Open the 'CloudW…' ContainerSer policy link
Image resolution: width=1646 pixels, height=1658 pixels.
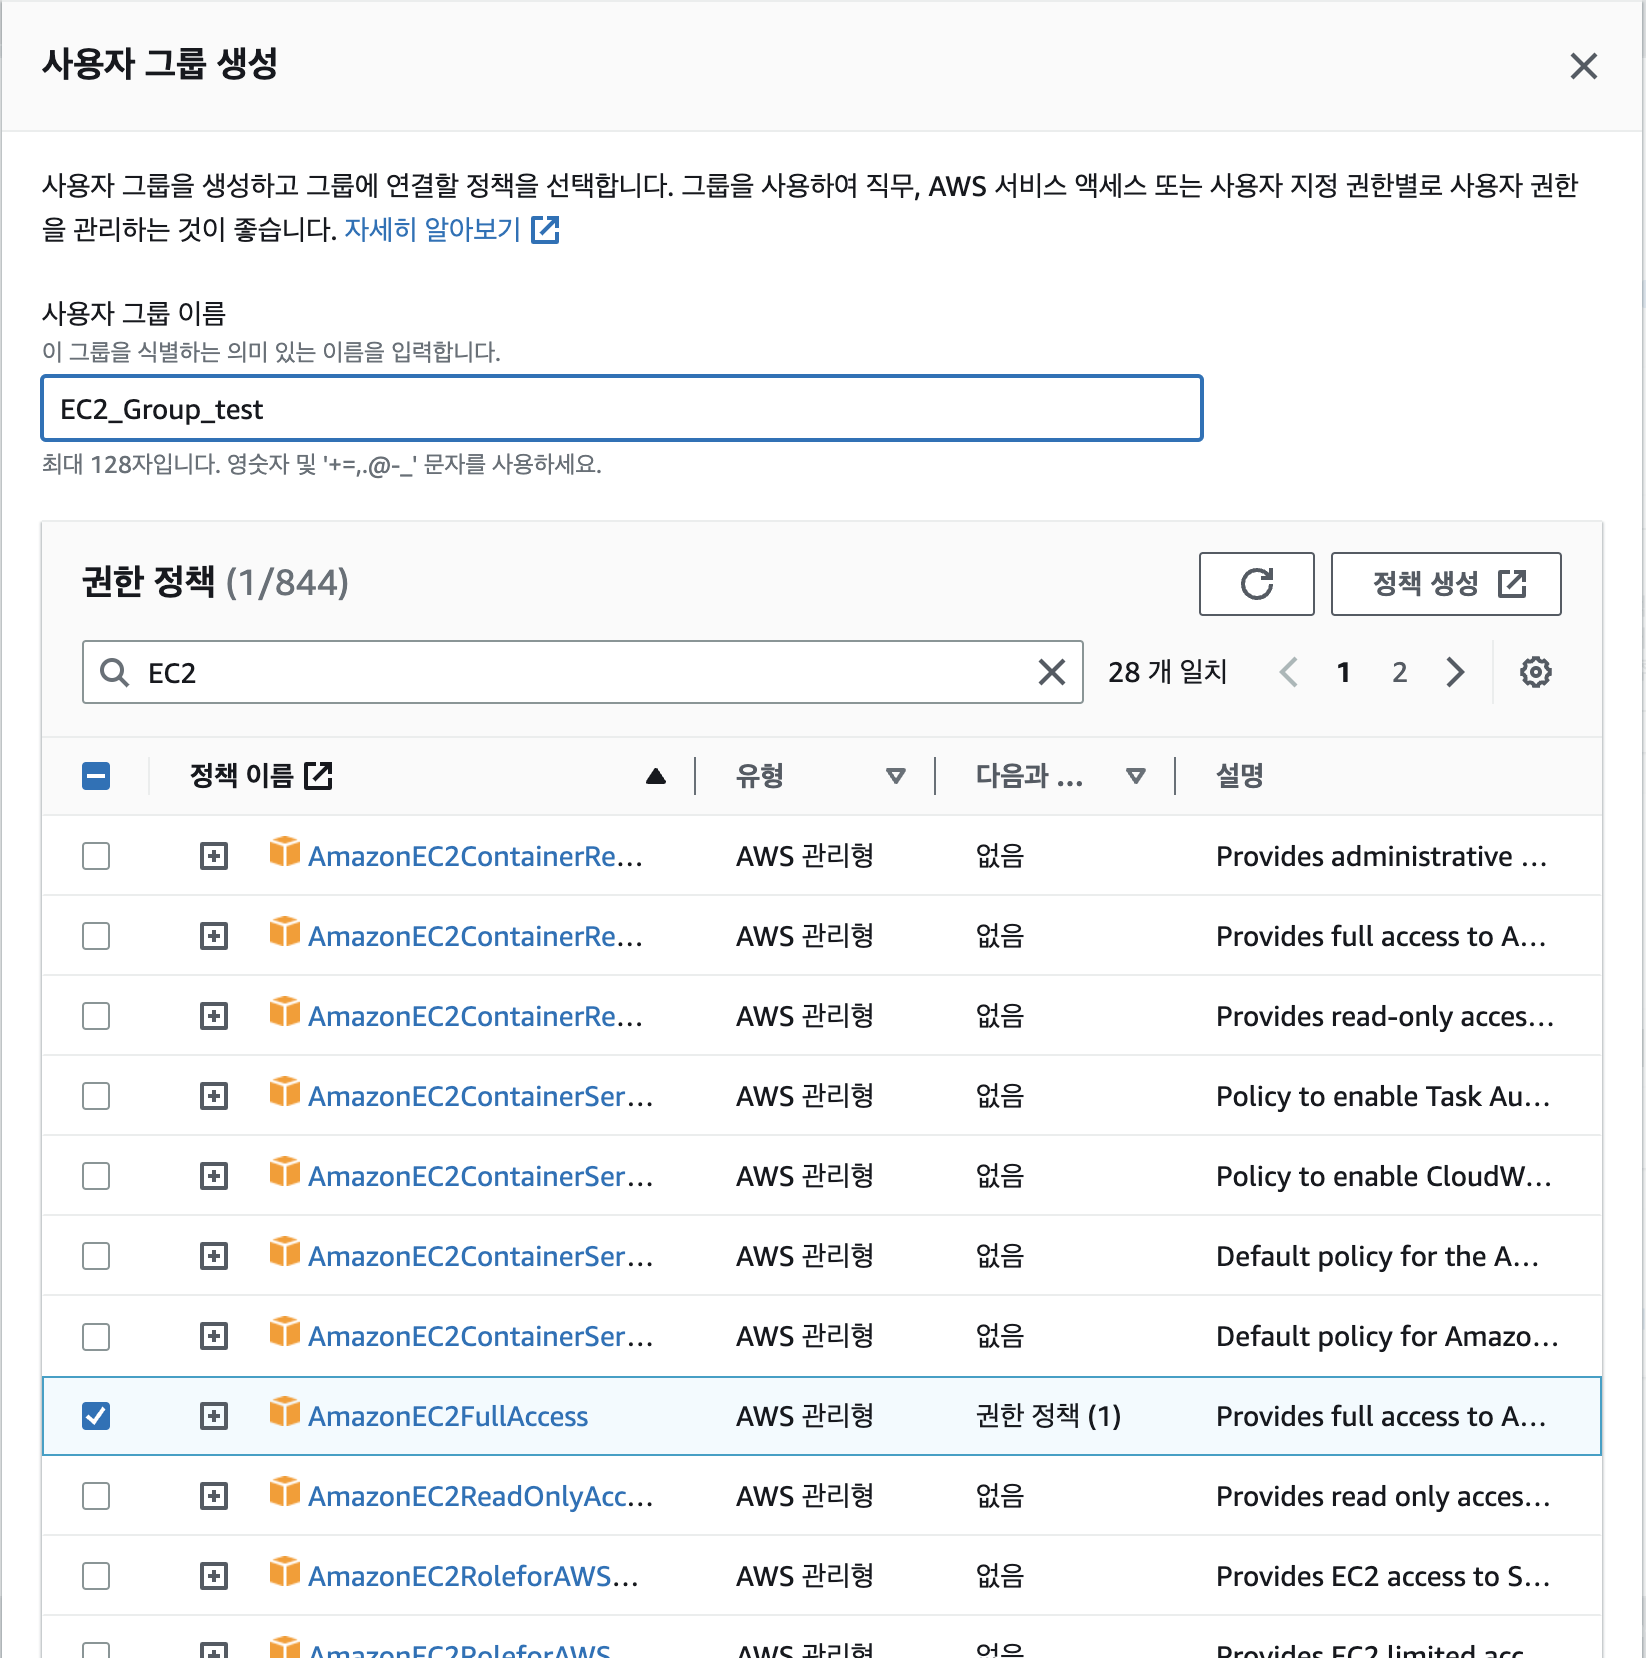480,1176
